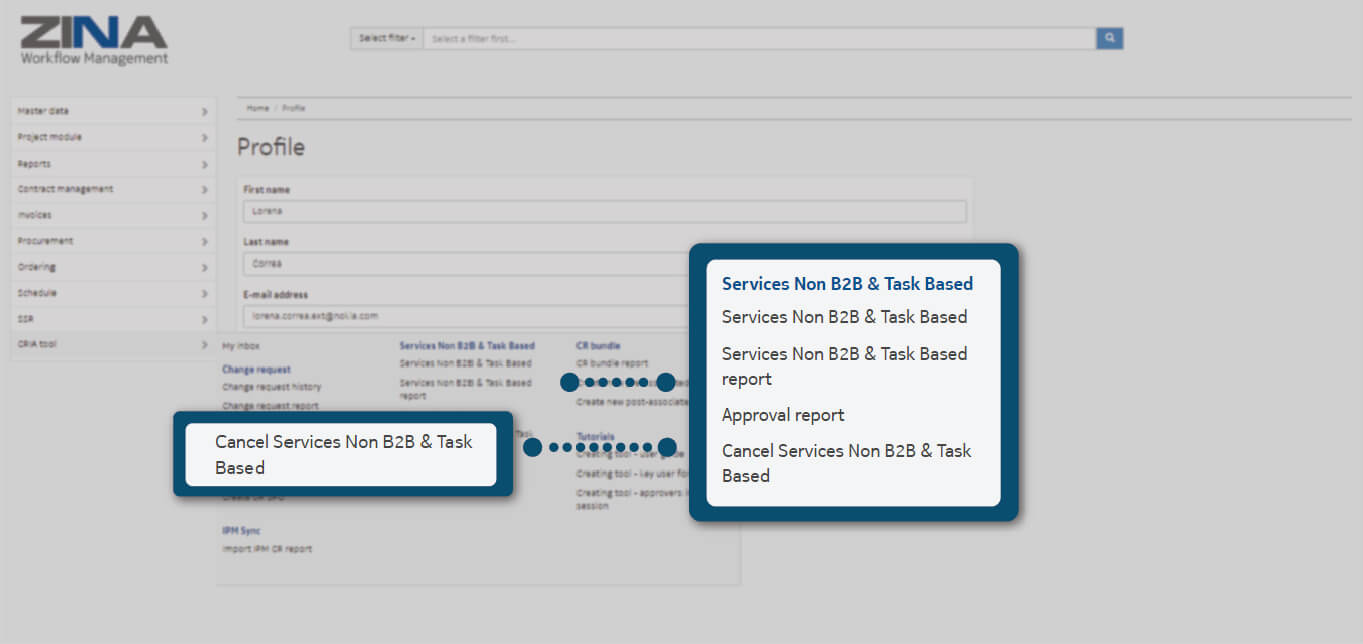Click the Procurement chevron arrow

[x=204, y=241]
